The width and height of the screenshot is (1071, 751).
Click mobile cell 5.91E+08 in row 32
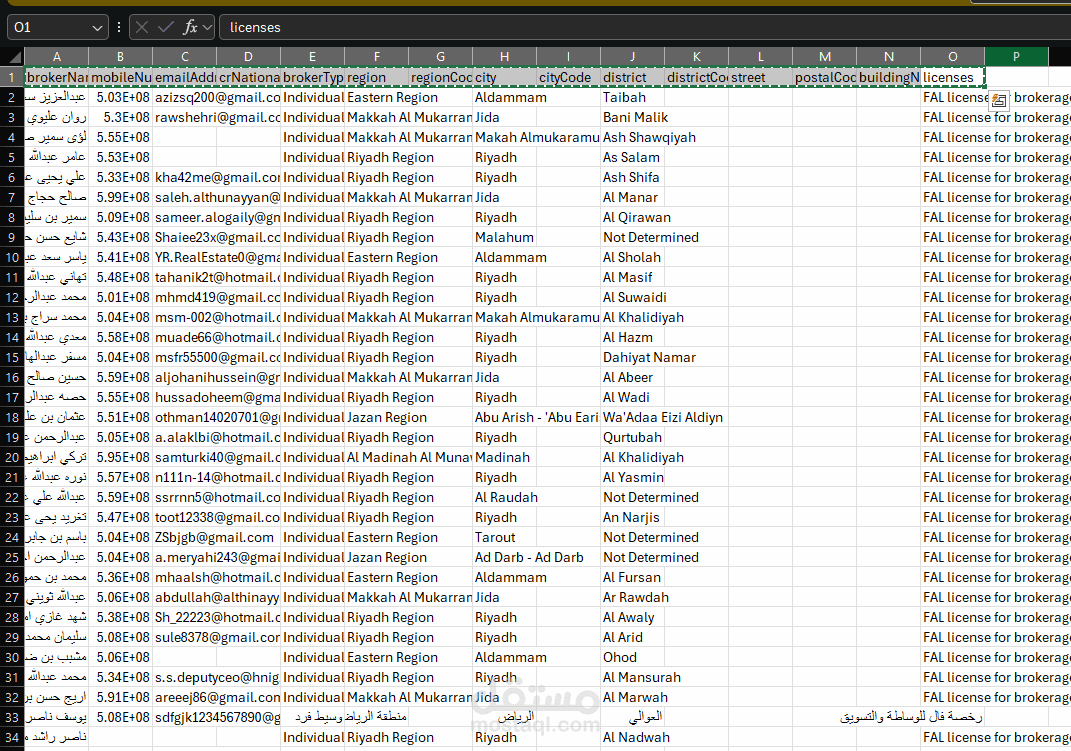click(120, 698)
